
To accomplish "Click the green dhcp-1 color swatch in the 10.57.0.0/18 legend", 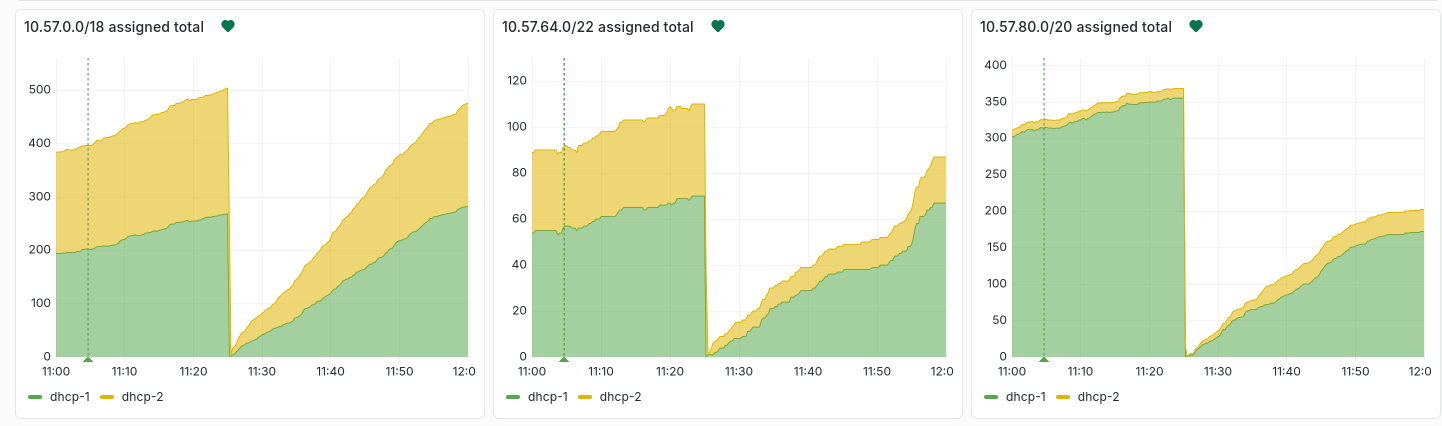I will 36,397.
